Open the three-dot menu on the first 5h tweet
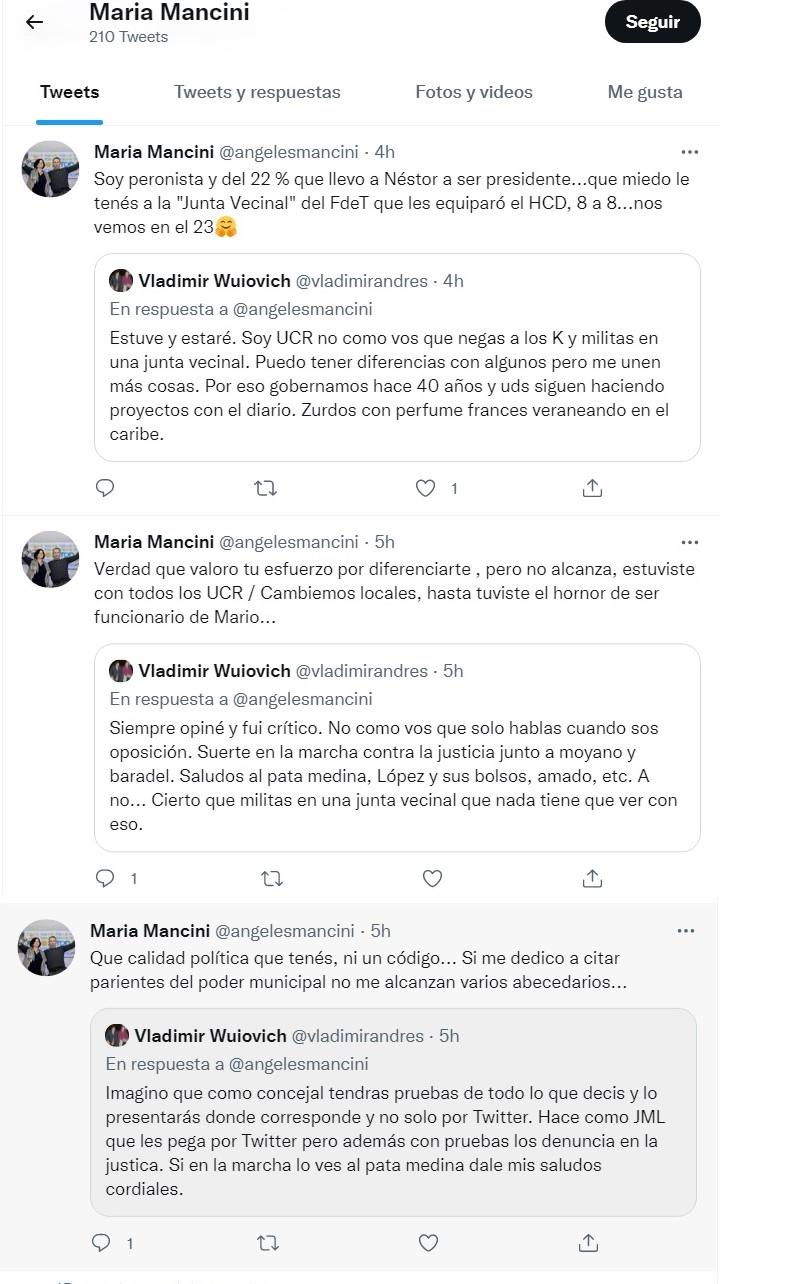The width and height of the screenshot is (812, 1284). click(x=689, y=542)
